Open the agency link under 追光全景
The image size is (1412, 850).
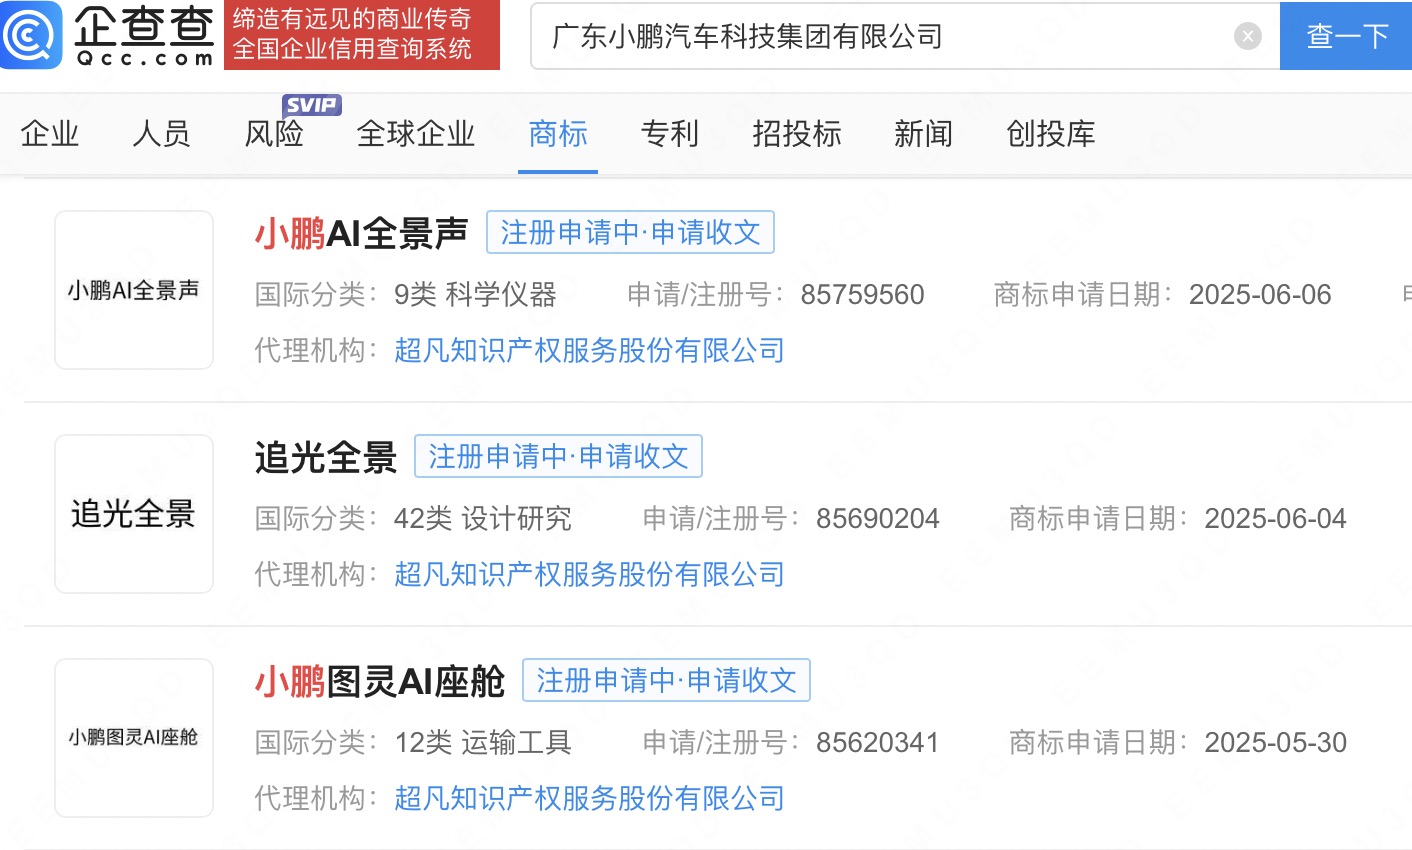[589, 574]
